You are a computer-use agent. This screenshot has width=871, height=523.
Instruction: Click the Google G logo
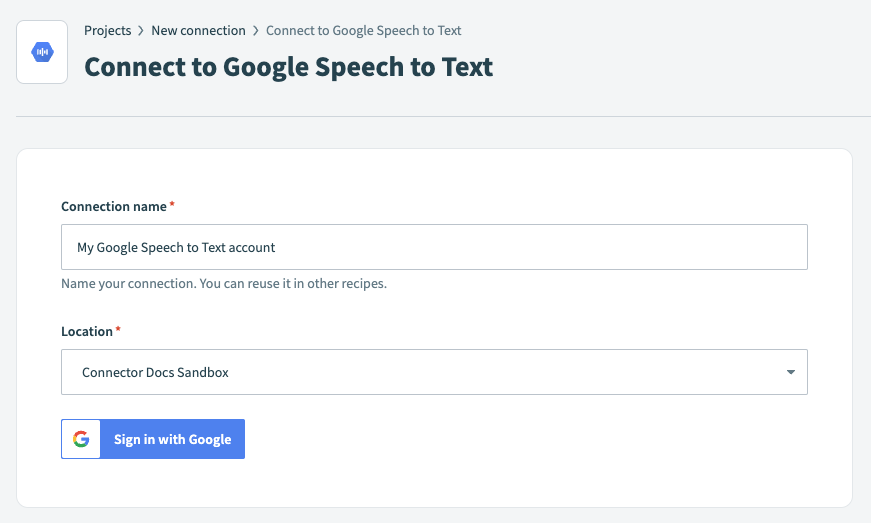[81, 439]
